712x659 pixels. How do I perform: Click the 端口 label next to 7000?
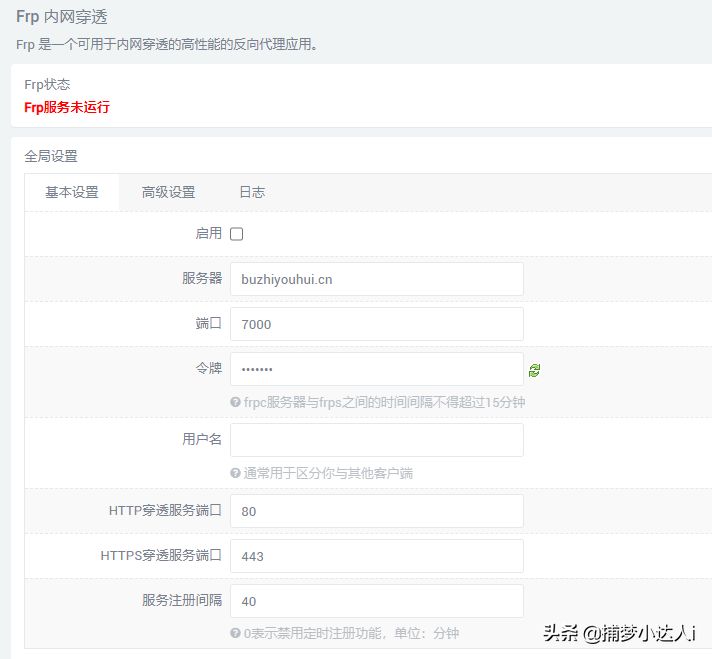(x=209, y=323)
